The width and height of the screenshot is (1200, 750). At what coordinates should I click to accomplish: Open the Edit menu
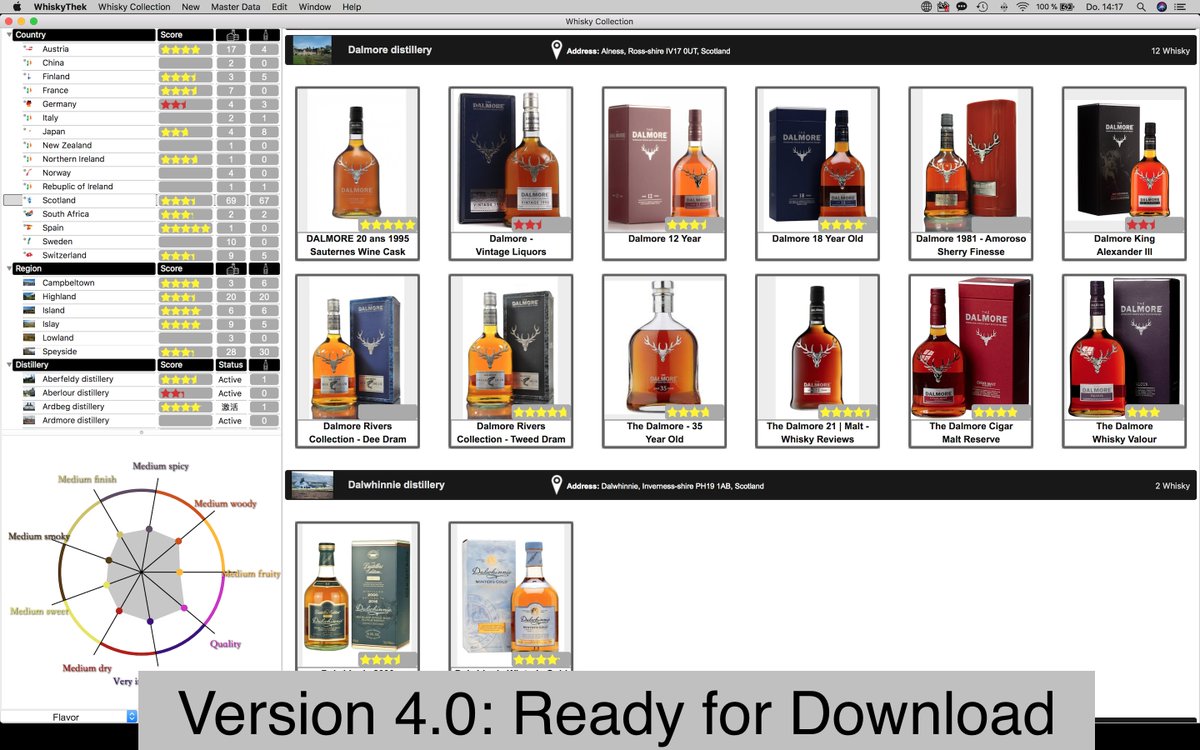(x=280, y=7)
